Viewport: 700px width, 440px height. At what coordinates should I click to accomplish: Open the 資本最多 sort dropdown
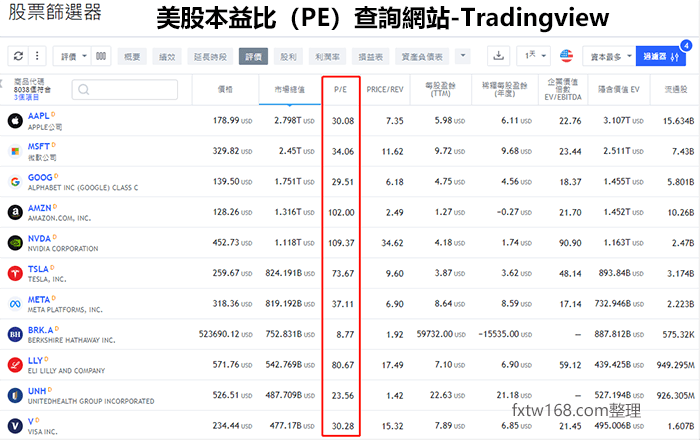click(609, 56)
